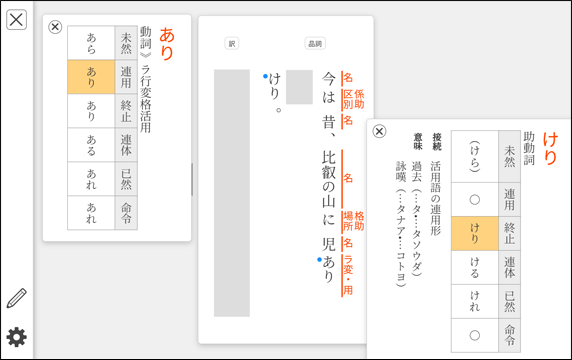The image size is (572, 360).
Task: Click 命令 header in けり table
Action: point(510,335)
